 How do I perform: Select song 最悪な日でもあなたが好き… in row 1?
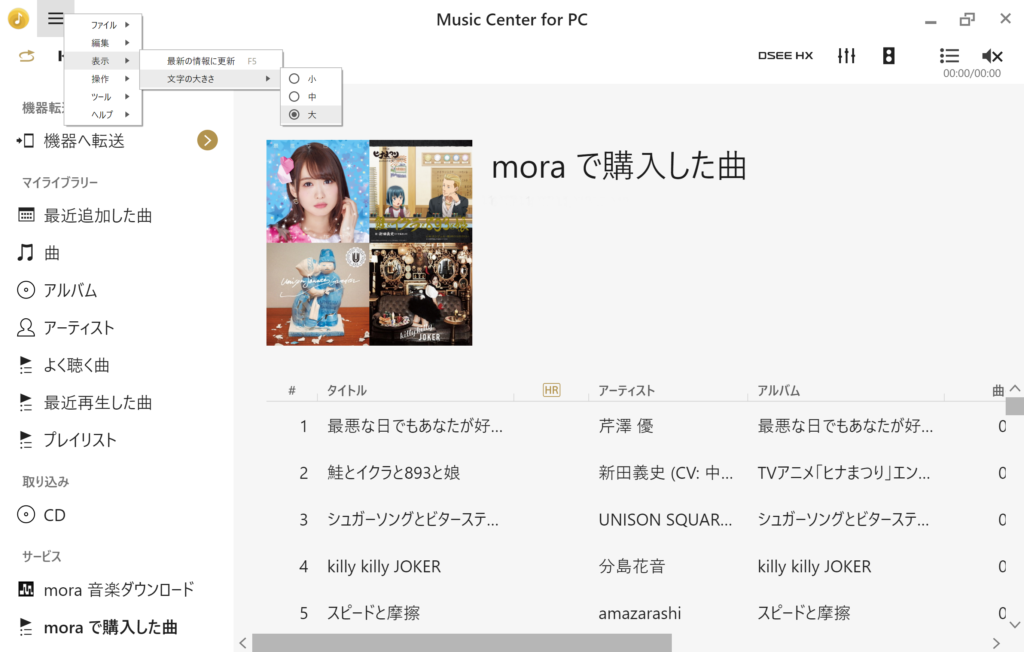(x=415, y=426)
